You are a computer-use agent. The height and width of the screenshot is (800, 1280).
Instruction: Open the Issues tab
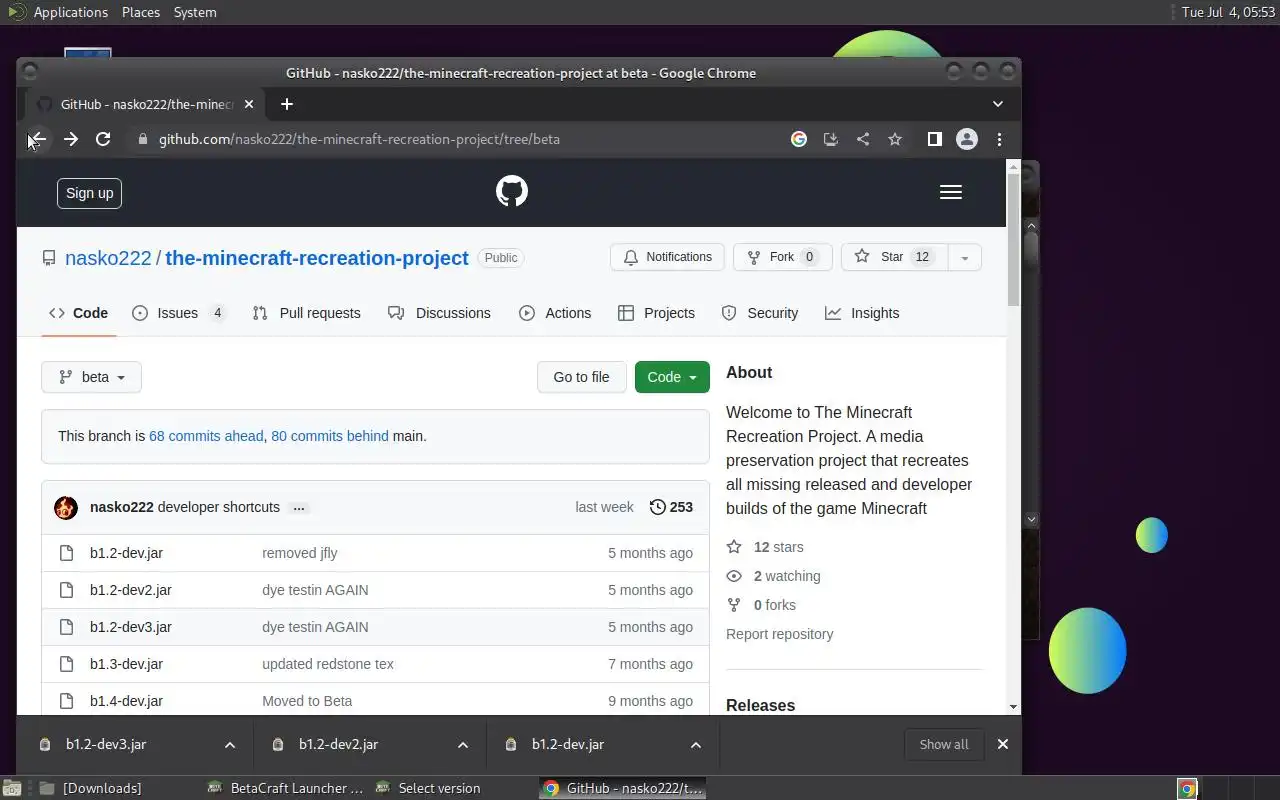[x=179, y=313]
